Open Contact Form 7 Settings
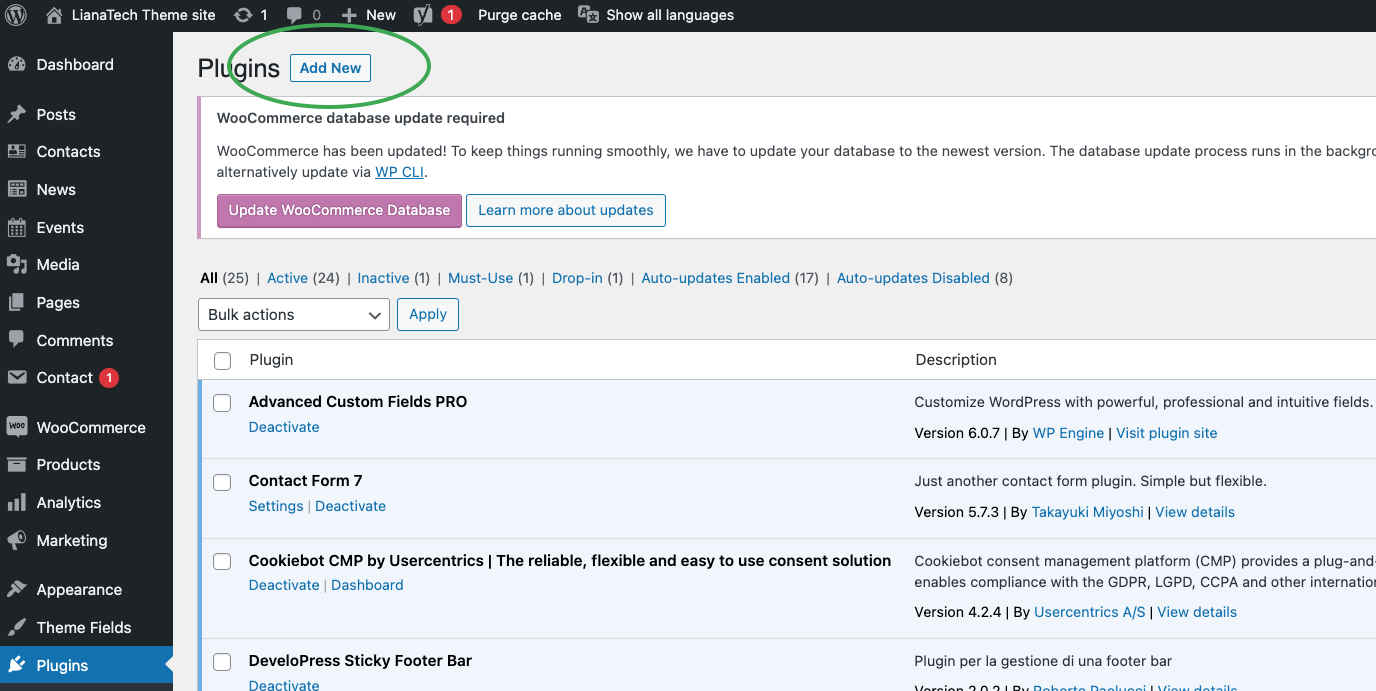1376x691 pixels. [276, 506]
